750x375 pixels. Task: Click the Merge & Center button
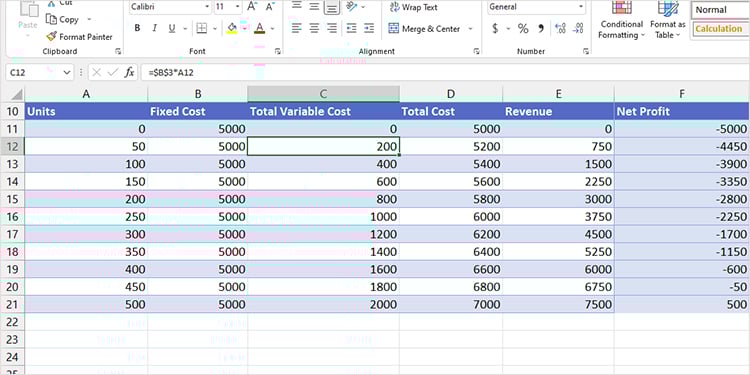(x=424, y=29)
